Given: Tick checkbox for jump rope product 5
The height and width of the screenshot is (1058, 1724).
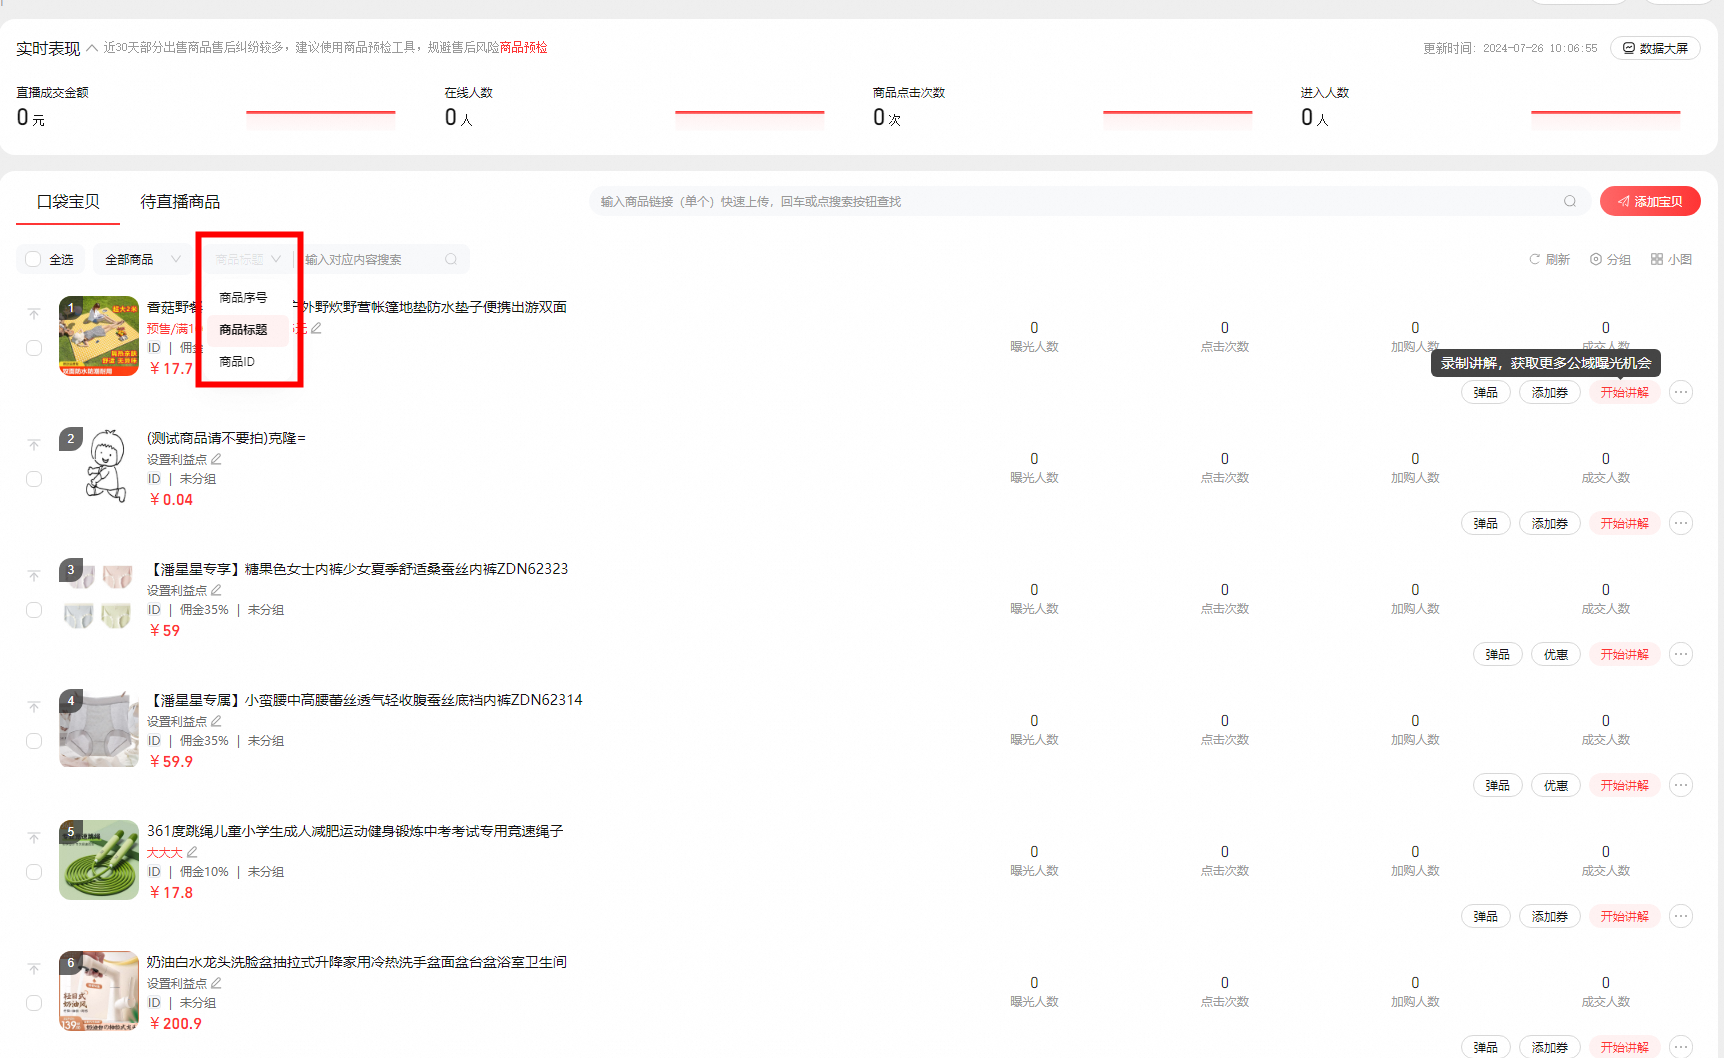Looking at the screenshot, I should pyautogui.click(x=34, y=872).
